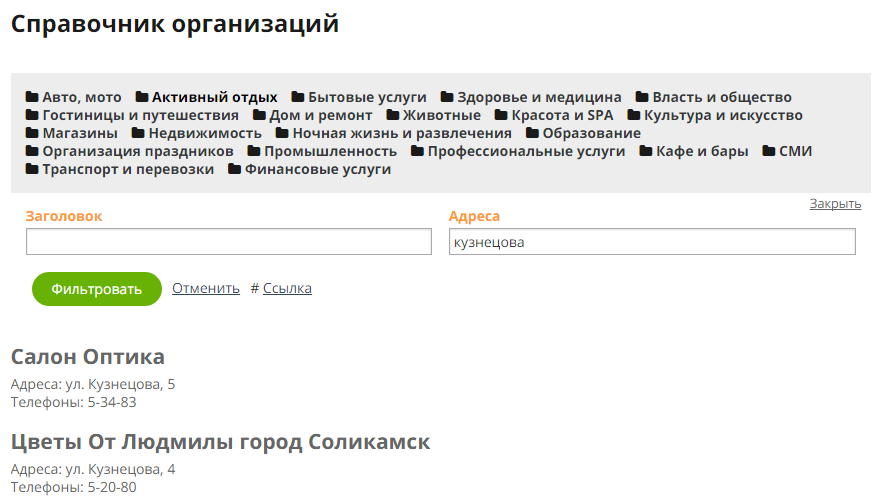
Task: Click the folder icon beside Финансовые услуги
Action: click(x=235, y=170)
